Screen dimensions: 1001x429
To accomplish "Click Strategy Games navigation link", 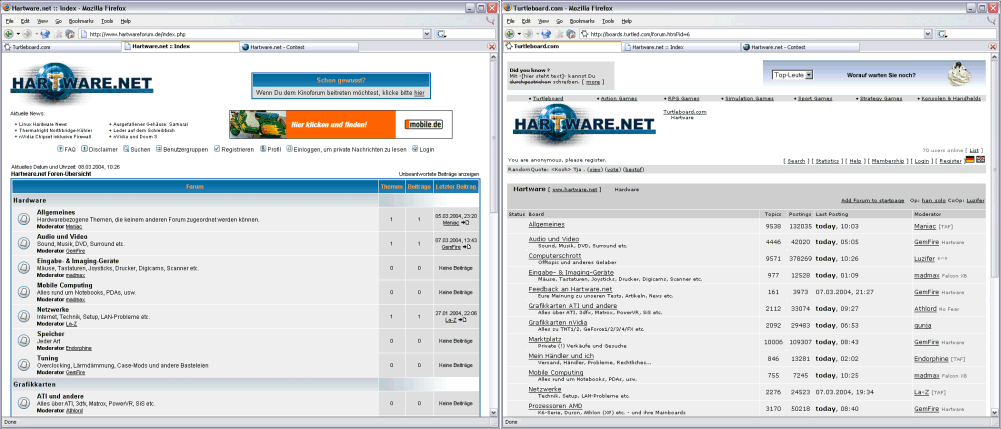I will pos(880,99).
